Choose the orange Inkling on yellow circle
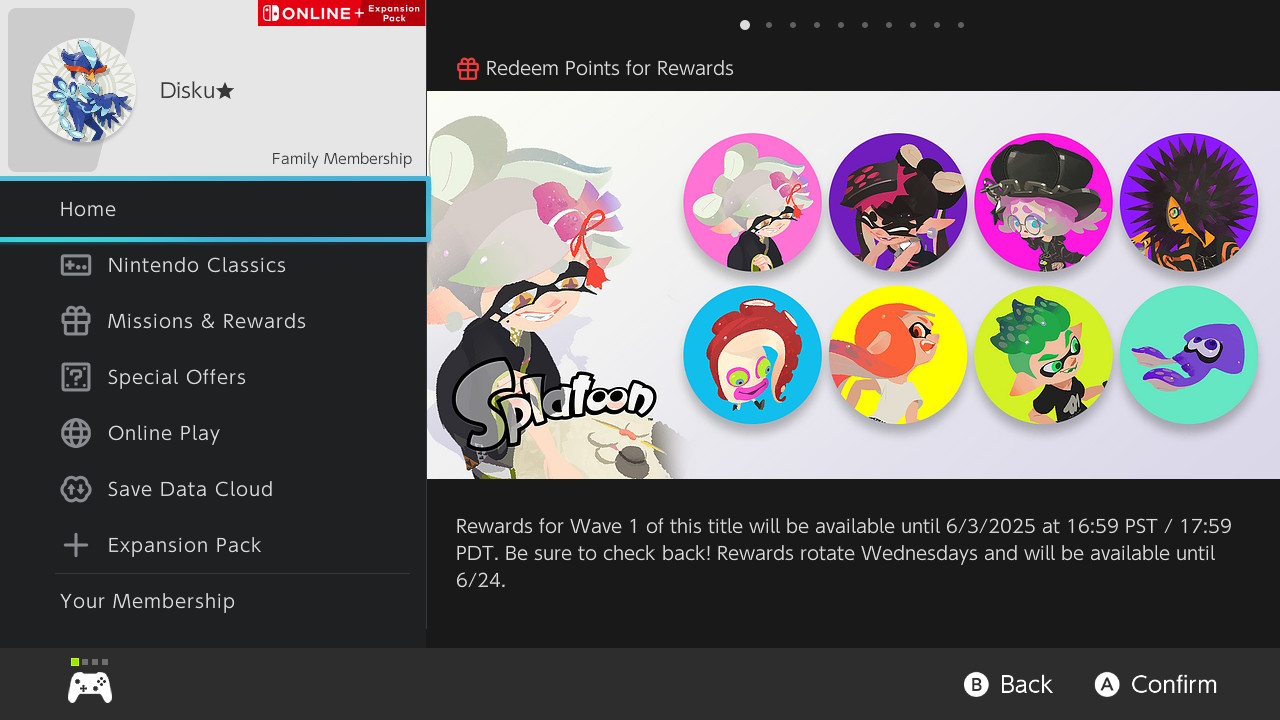Viewport: 1280px width, 720px height. click(897, 355)
